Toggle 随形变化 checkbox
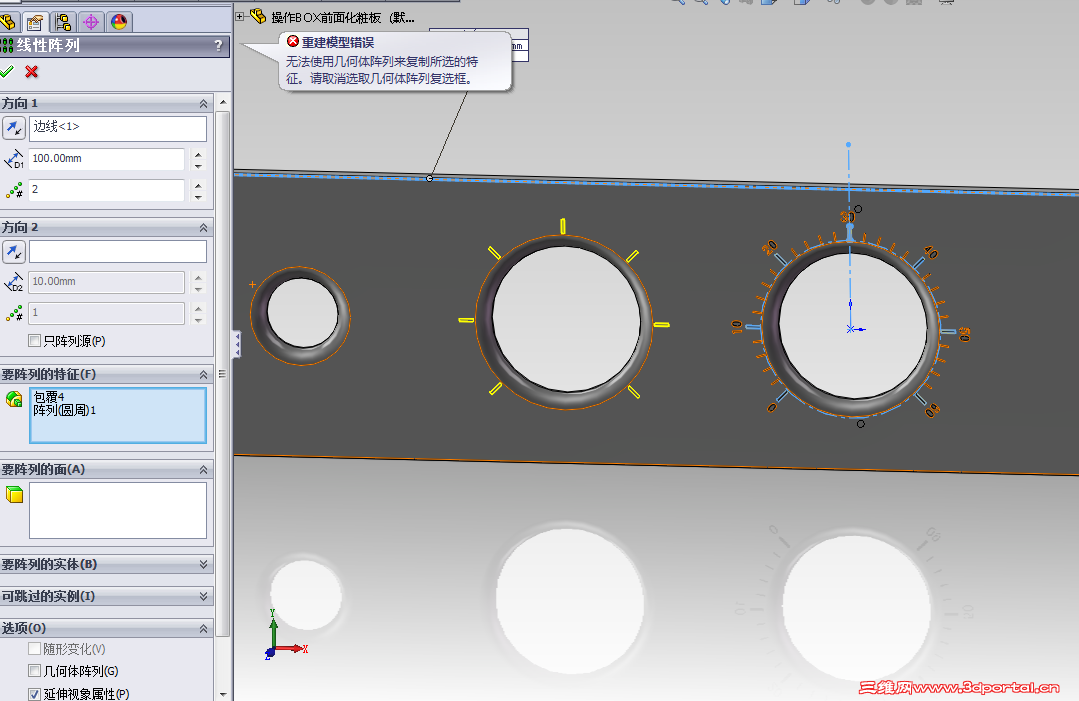 pos(34,649)
